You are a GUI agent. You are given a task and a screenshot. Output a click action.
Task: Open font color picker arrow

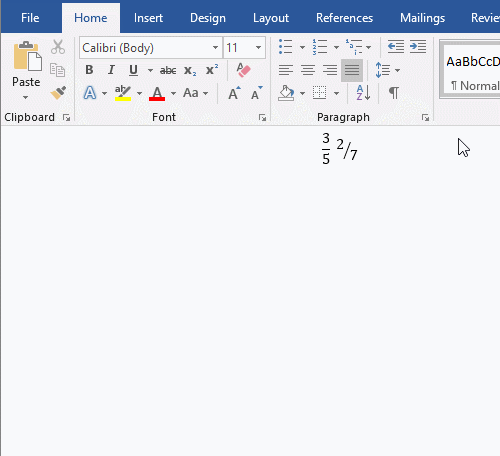click(173, 93)
